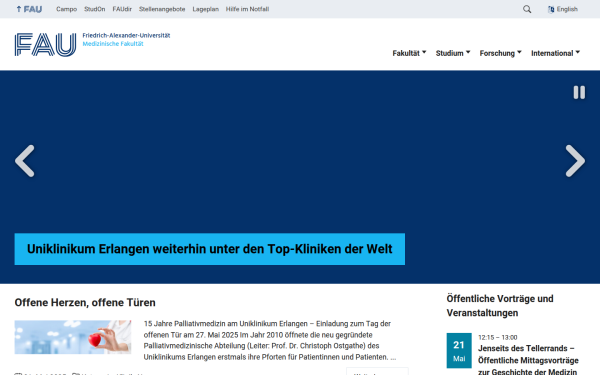Click Öffentliche Vorträge und Veranstaltungen heading
The width and height of the screenshot is (600, 375).
click(x=500, y=306)
